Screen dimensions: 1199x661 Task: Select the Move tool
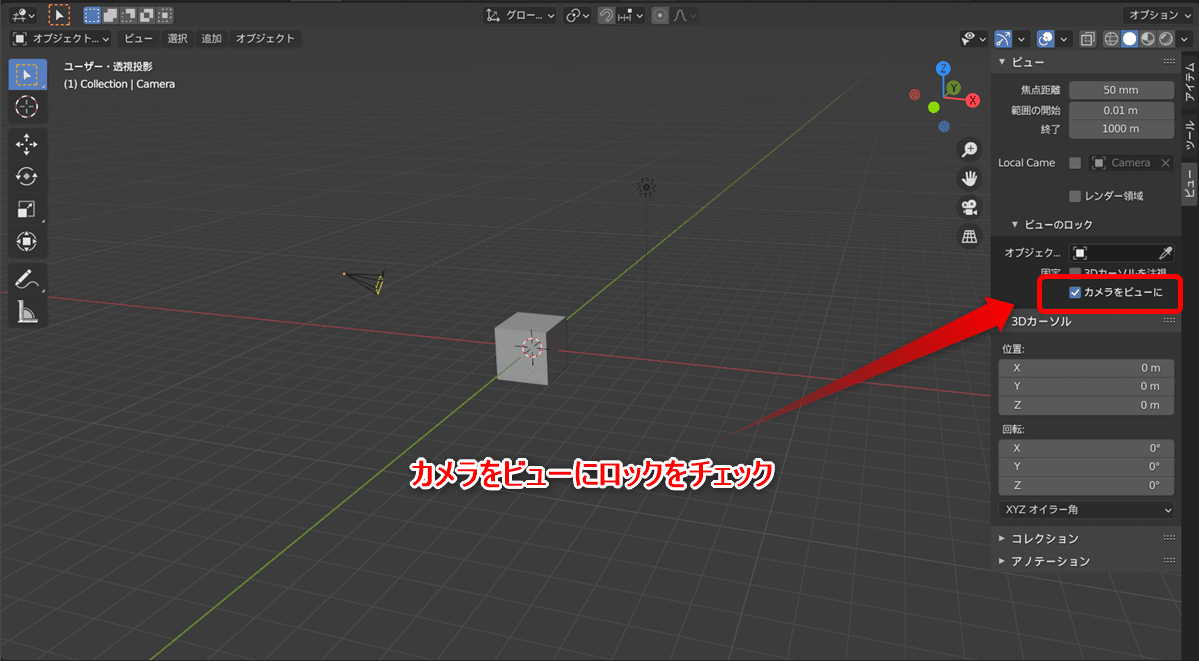27,145
